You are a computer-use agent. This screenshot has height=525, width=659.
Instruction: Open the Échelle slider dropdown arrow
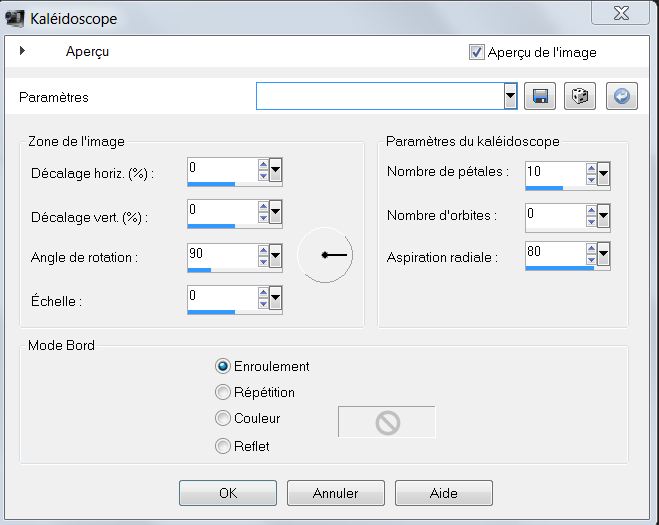click(275, 298)
